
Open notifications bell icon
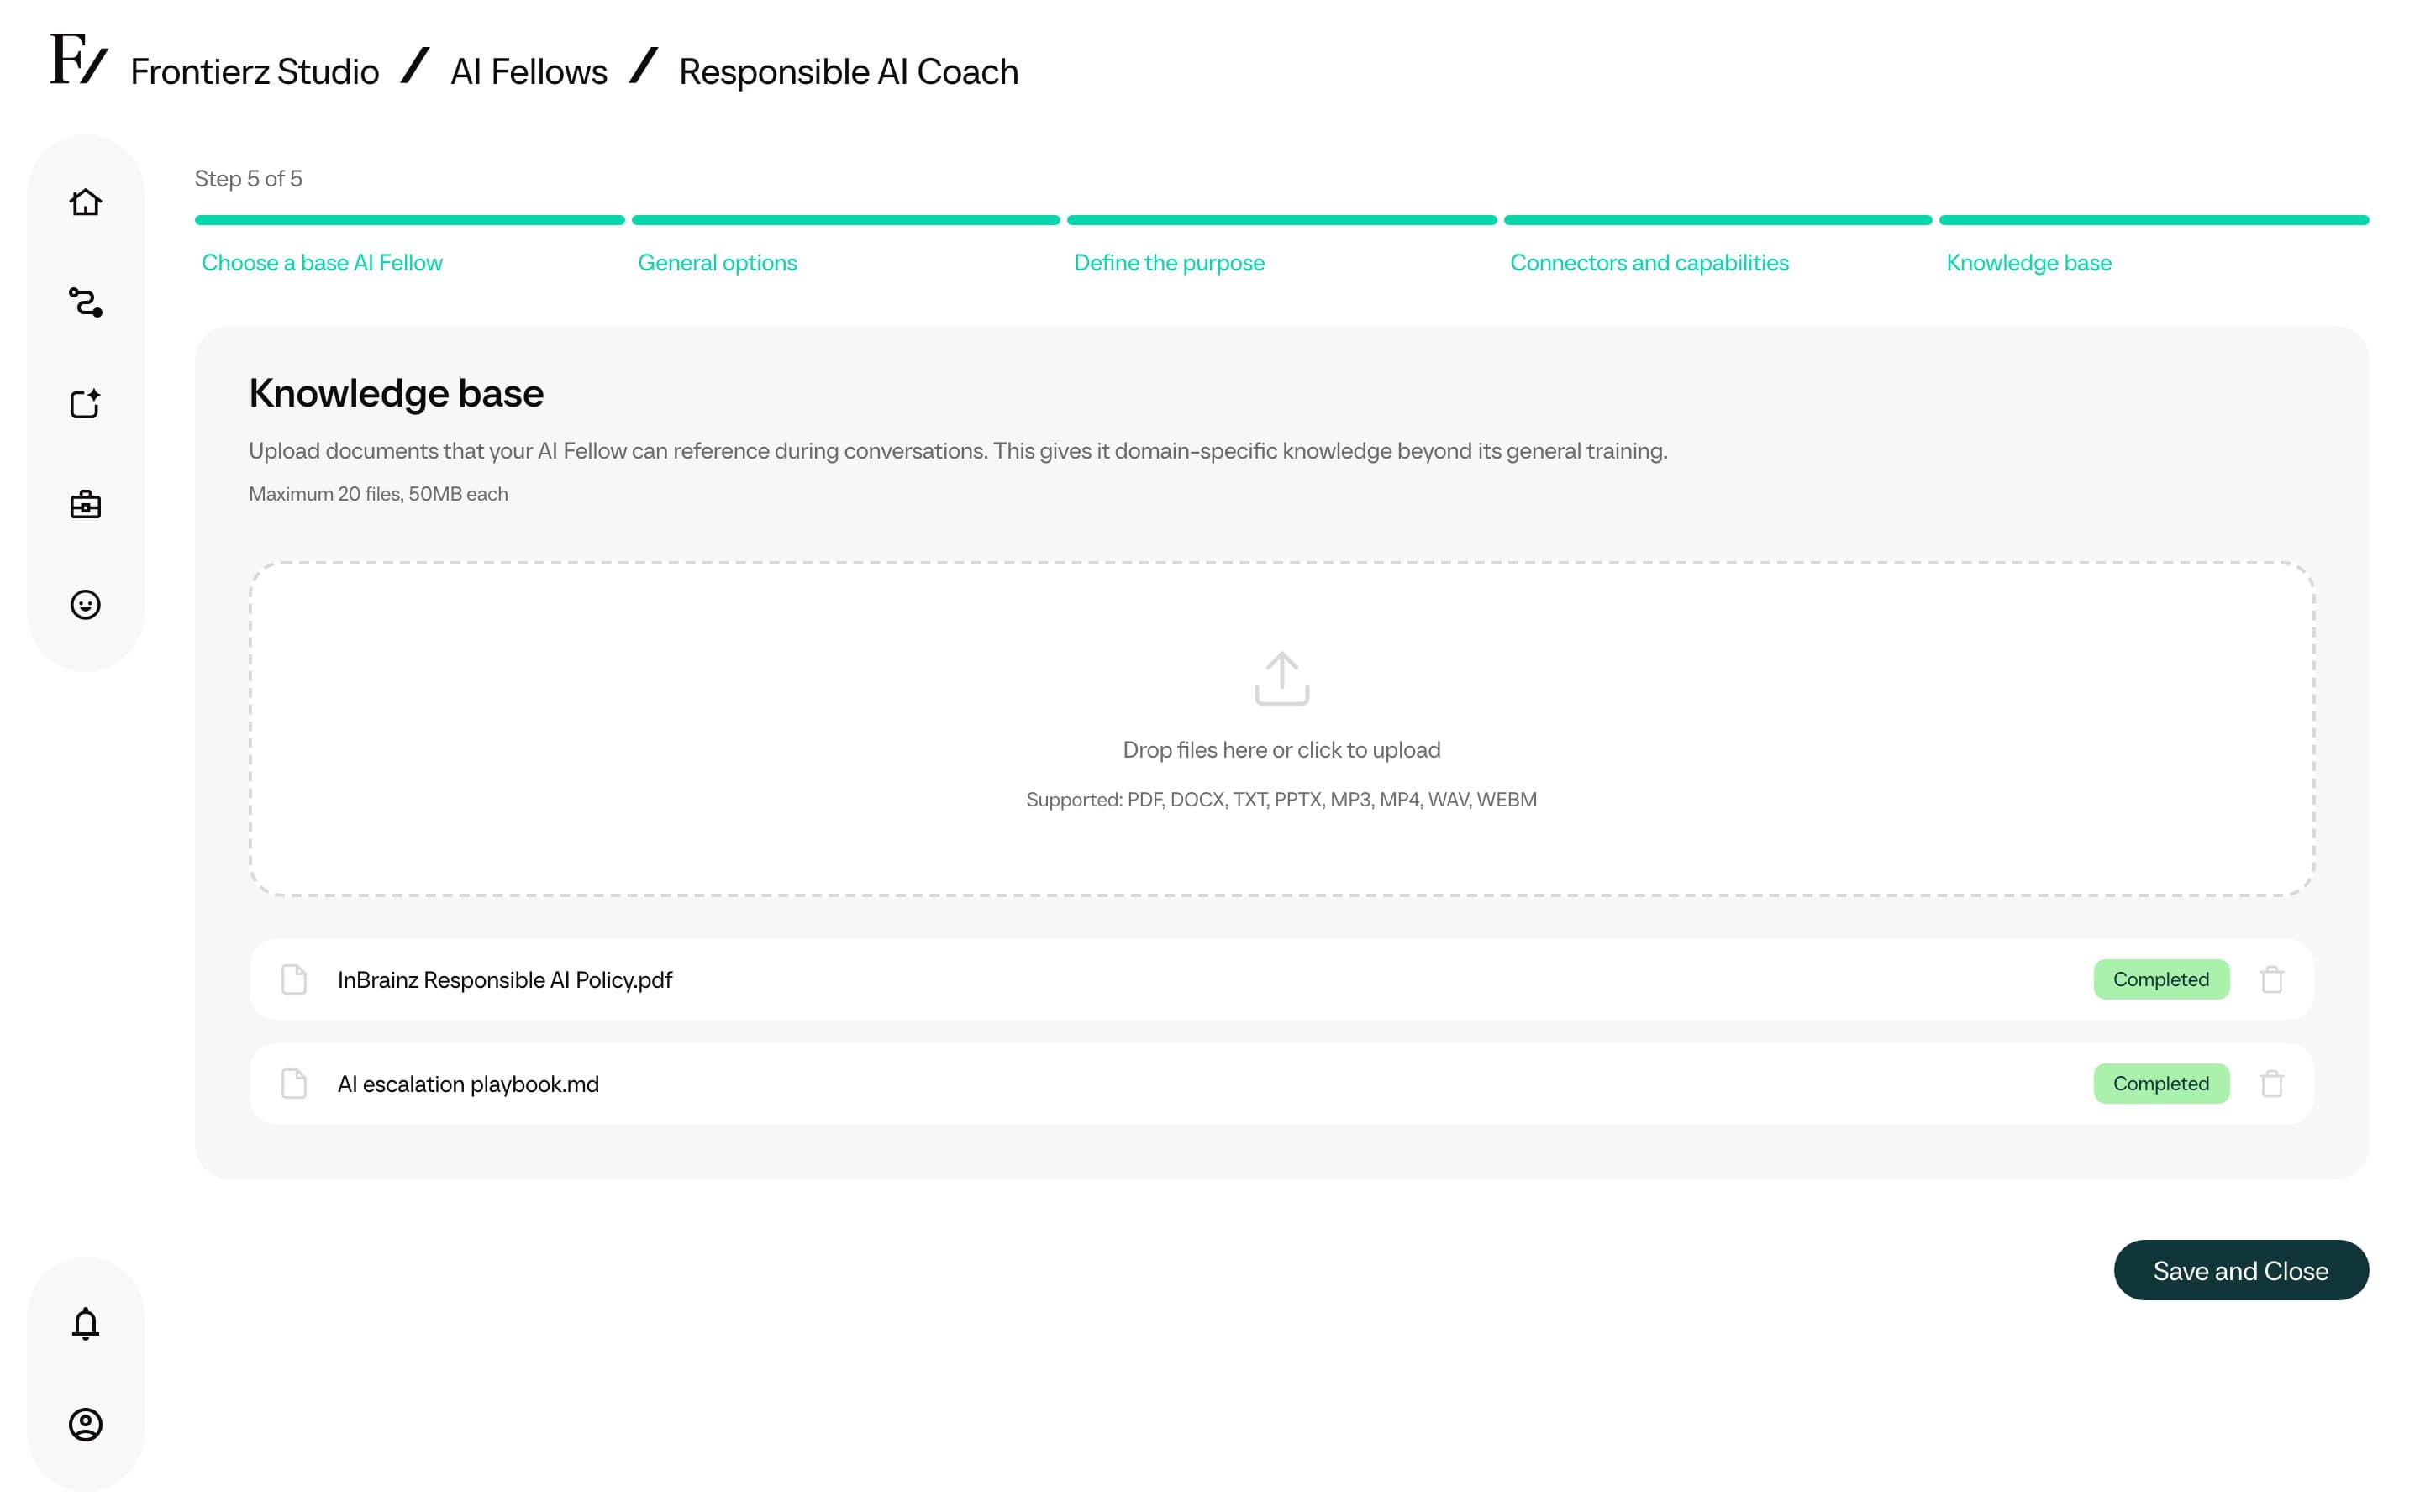click(85, 1323)
